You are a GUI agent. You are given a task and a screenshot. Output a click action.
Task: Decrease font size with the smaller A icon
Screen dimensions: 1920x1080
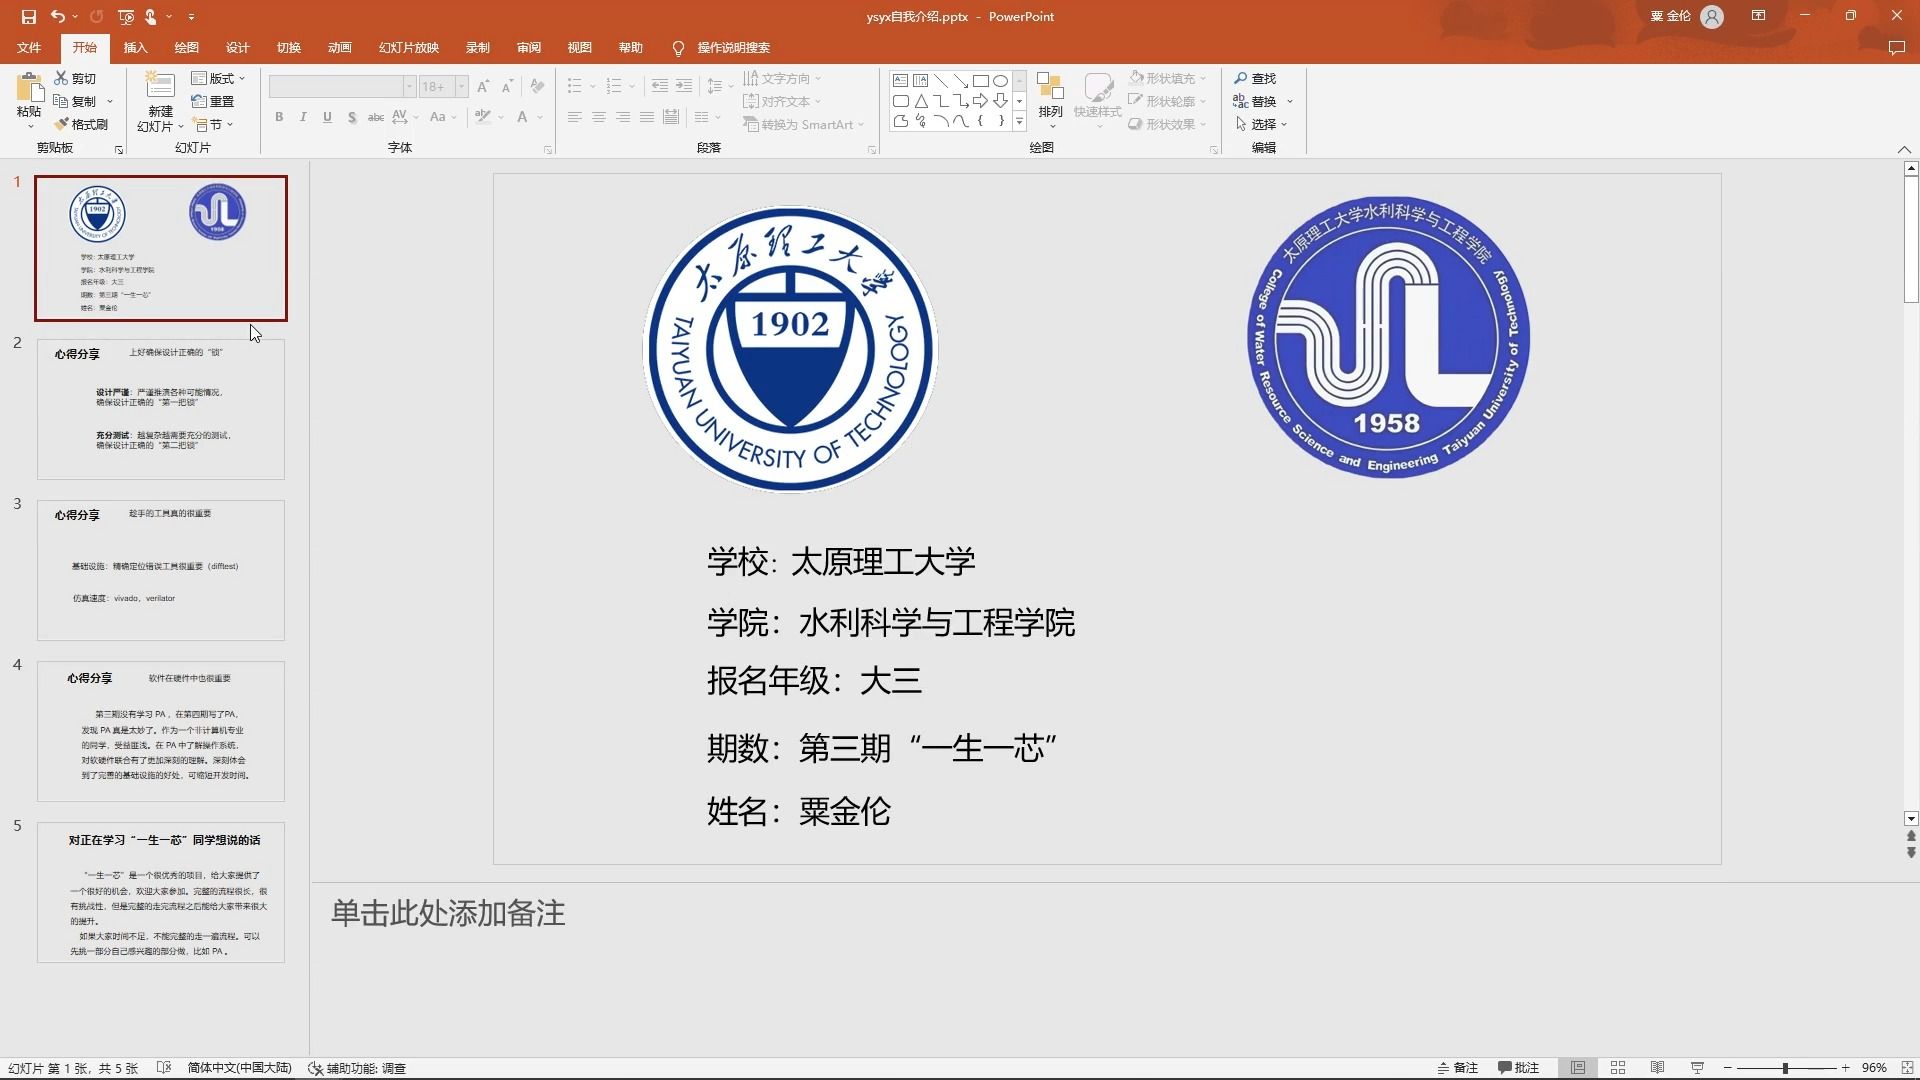507,87
